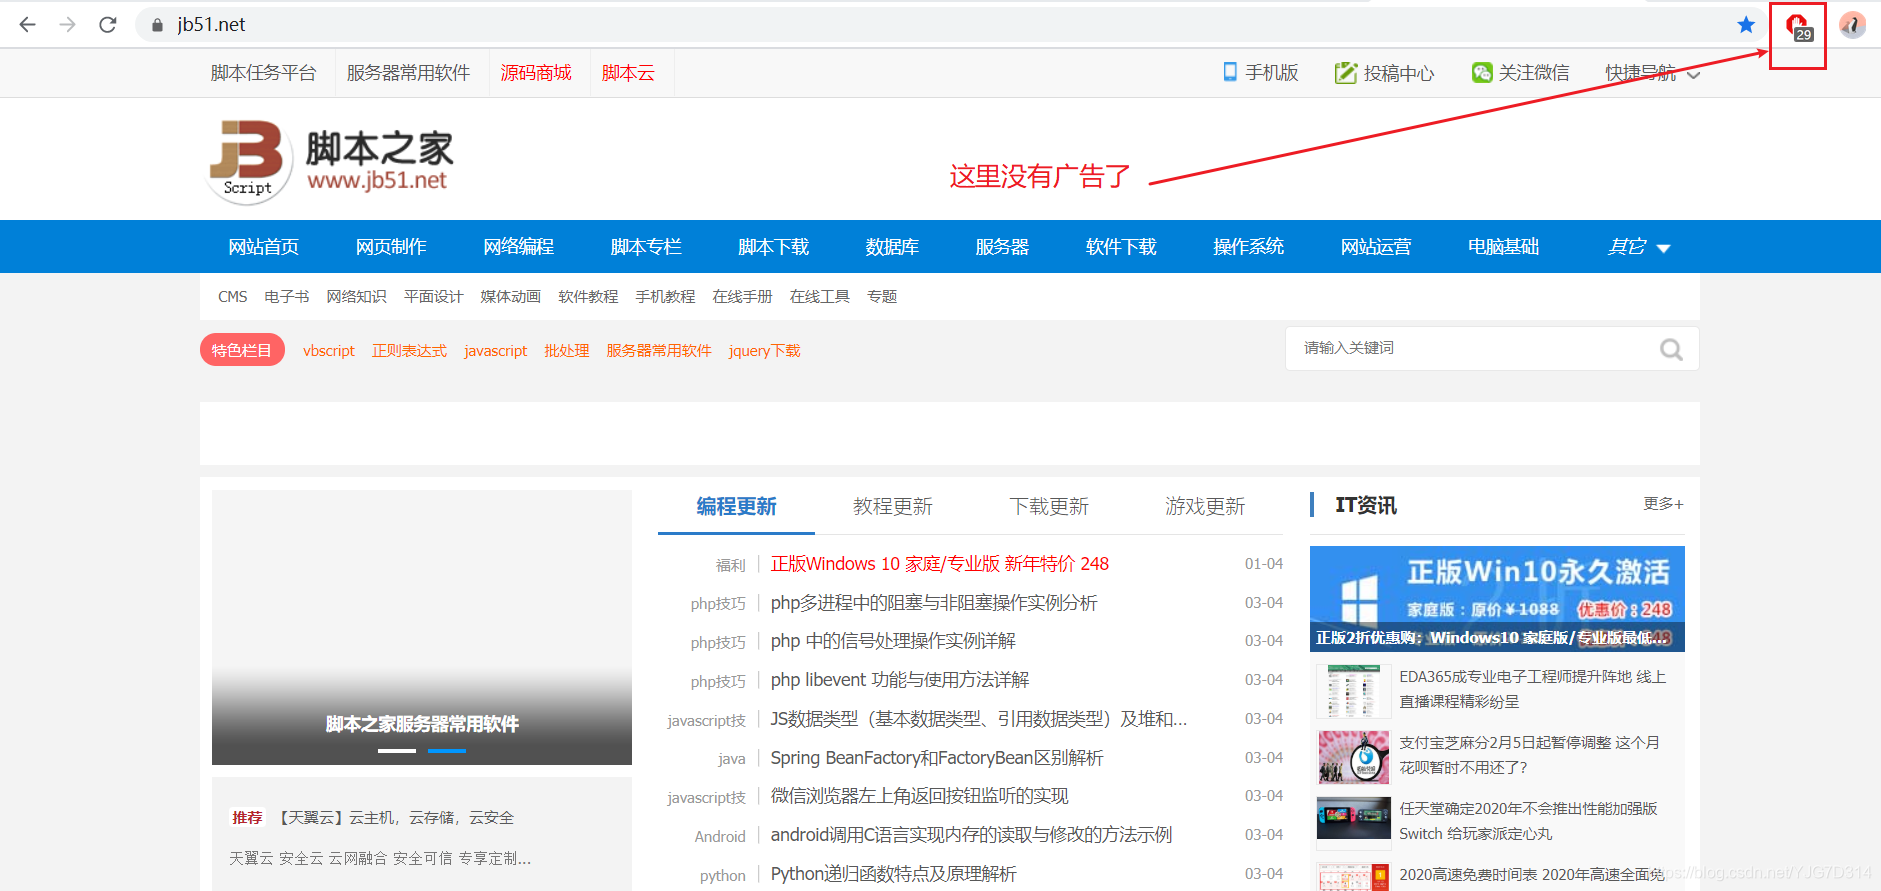Select the white first carousel indicator
1881x891 pixels.
click(396, 750)
